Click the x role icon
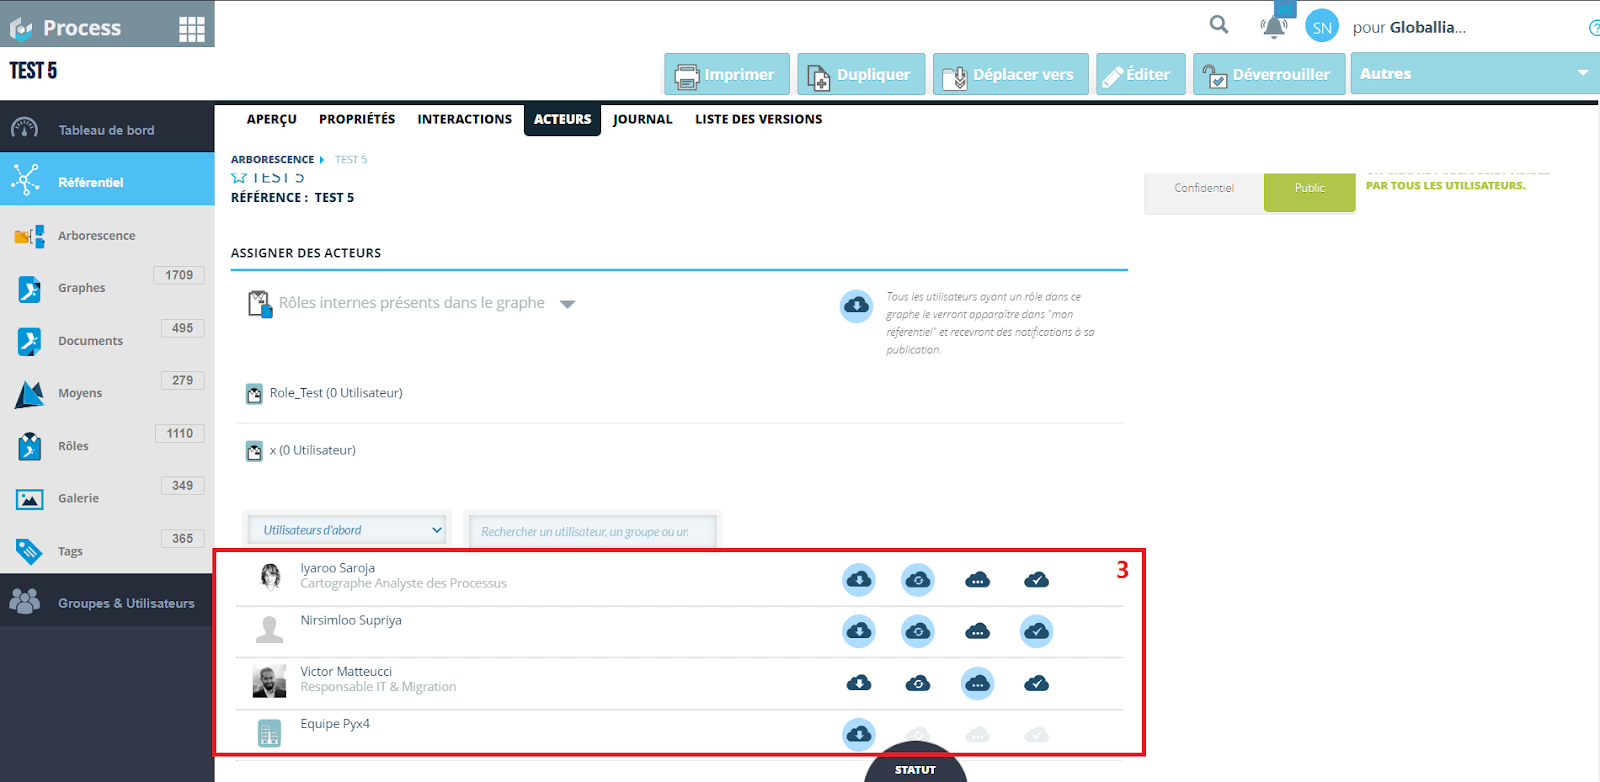The width and height of the screenshot is (1600, 782). click(255, 451)
